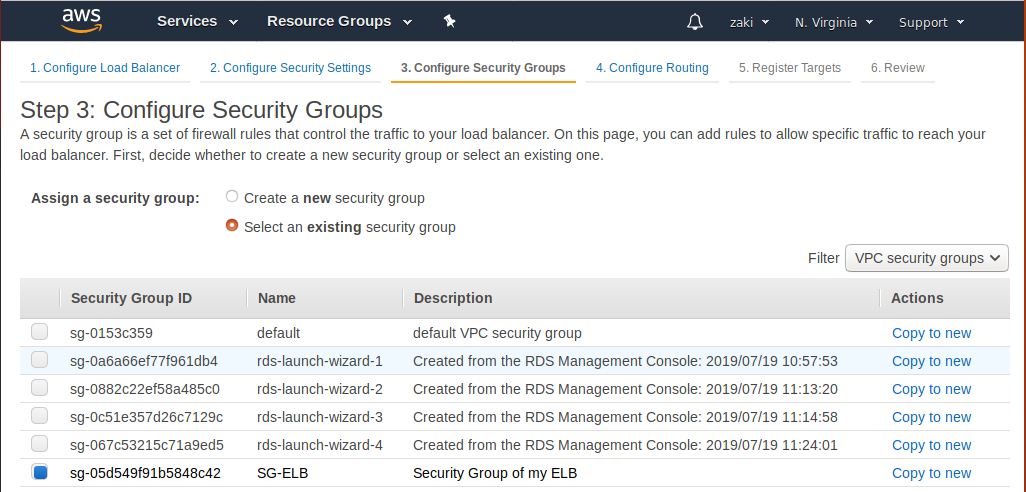The width and height of the screenshot is (1026, 492).
Task: Expand the Resource Groups menu
Action: [339, 21]
